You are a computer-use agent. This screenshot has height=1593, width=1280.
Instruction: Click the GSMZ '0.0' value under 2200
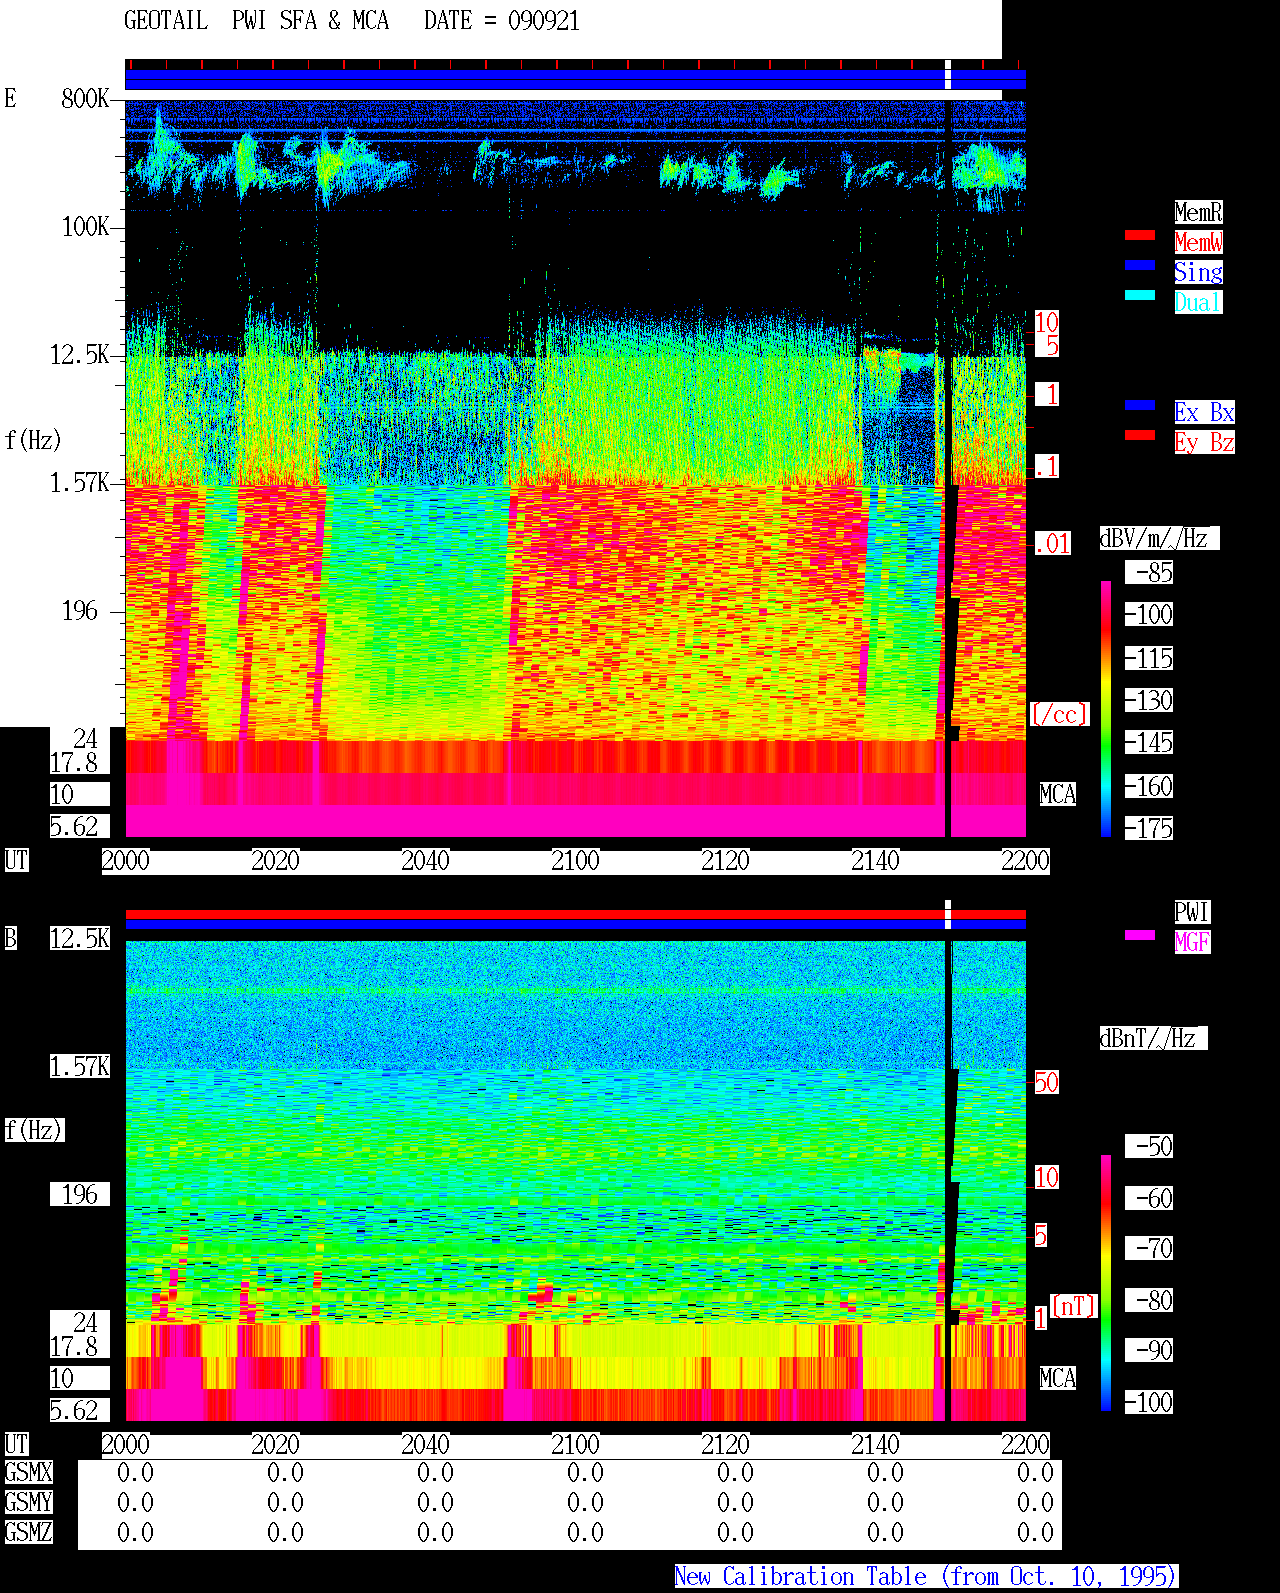click(1035, 1532)
